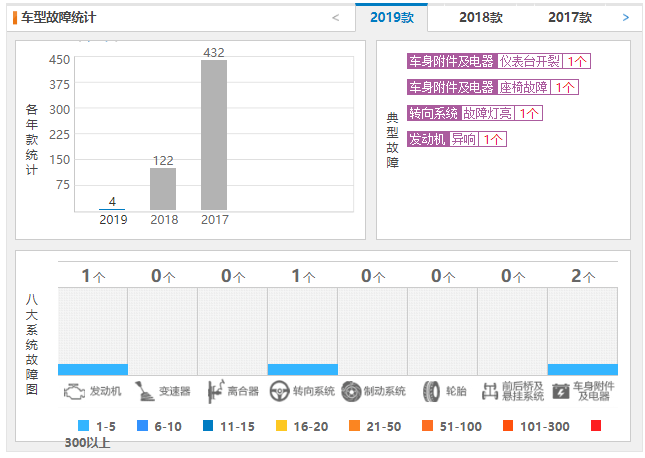645x458 pixels.
Task: Click the 转向系统 label in typical faults
Action: click(434, 113)
